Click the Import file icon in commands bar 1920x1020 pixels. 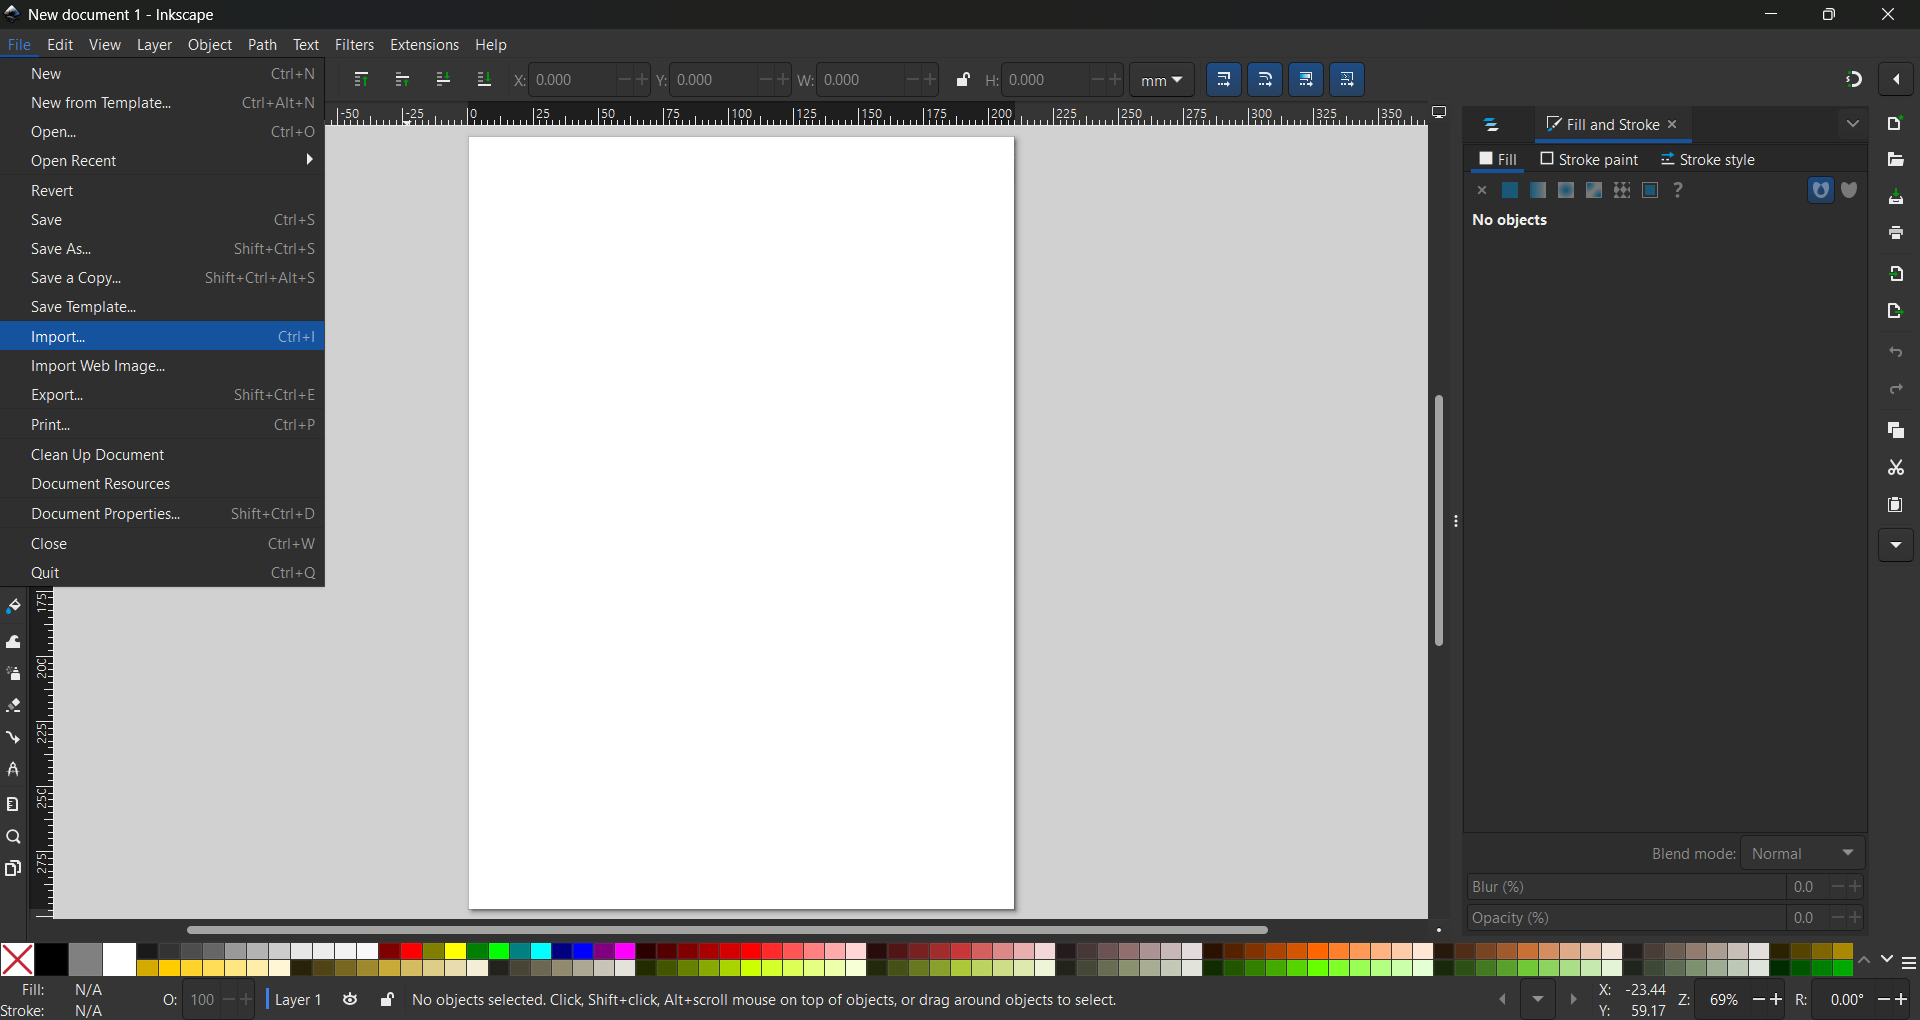click(1895, 274)
